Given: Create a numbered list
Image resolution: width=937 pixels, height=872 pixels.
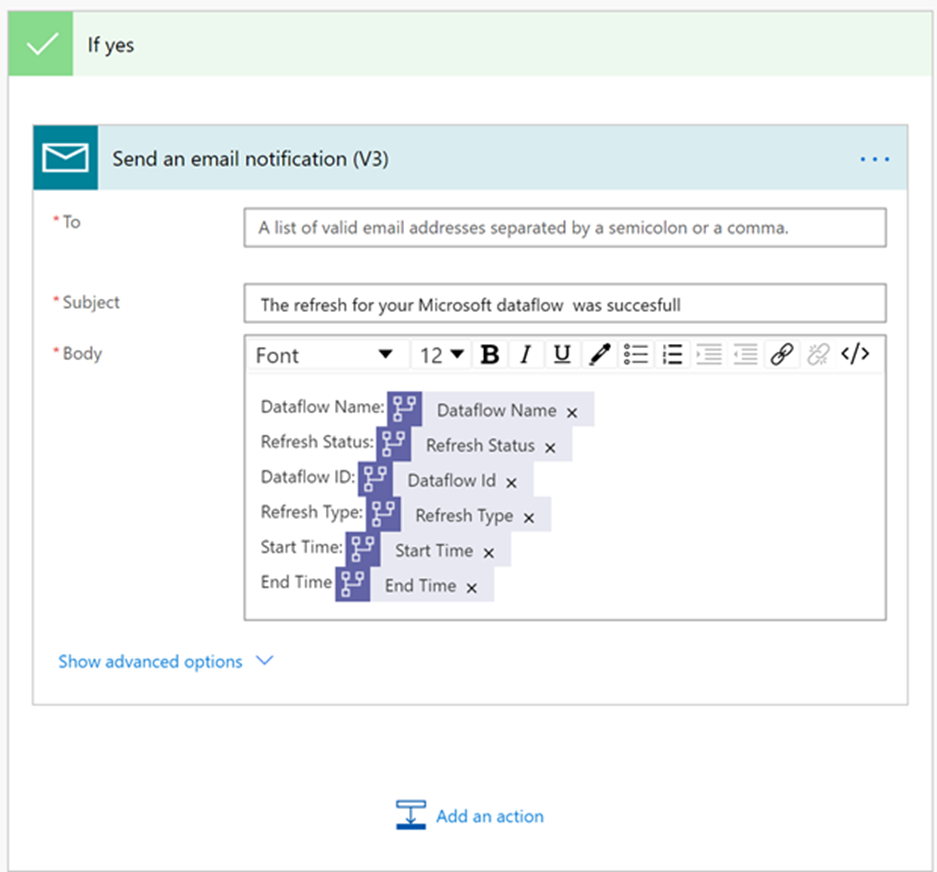Looking at the screenshot, I should [x=671, y=354].
